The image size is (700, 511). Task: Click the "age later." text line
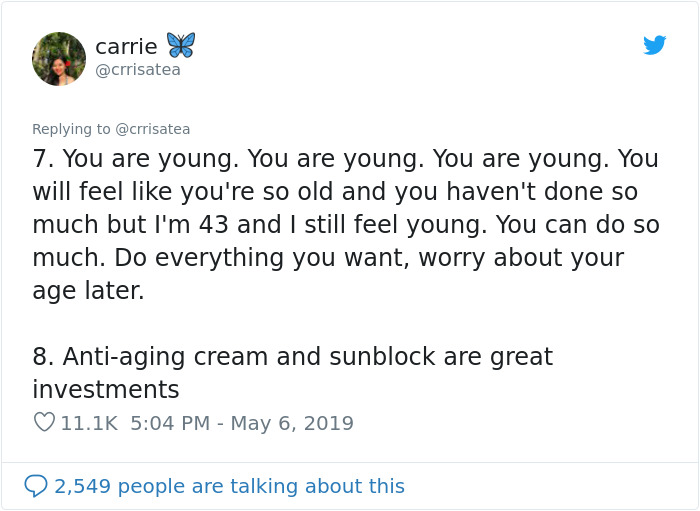coord(88,291)
